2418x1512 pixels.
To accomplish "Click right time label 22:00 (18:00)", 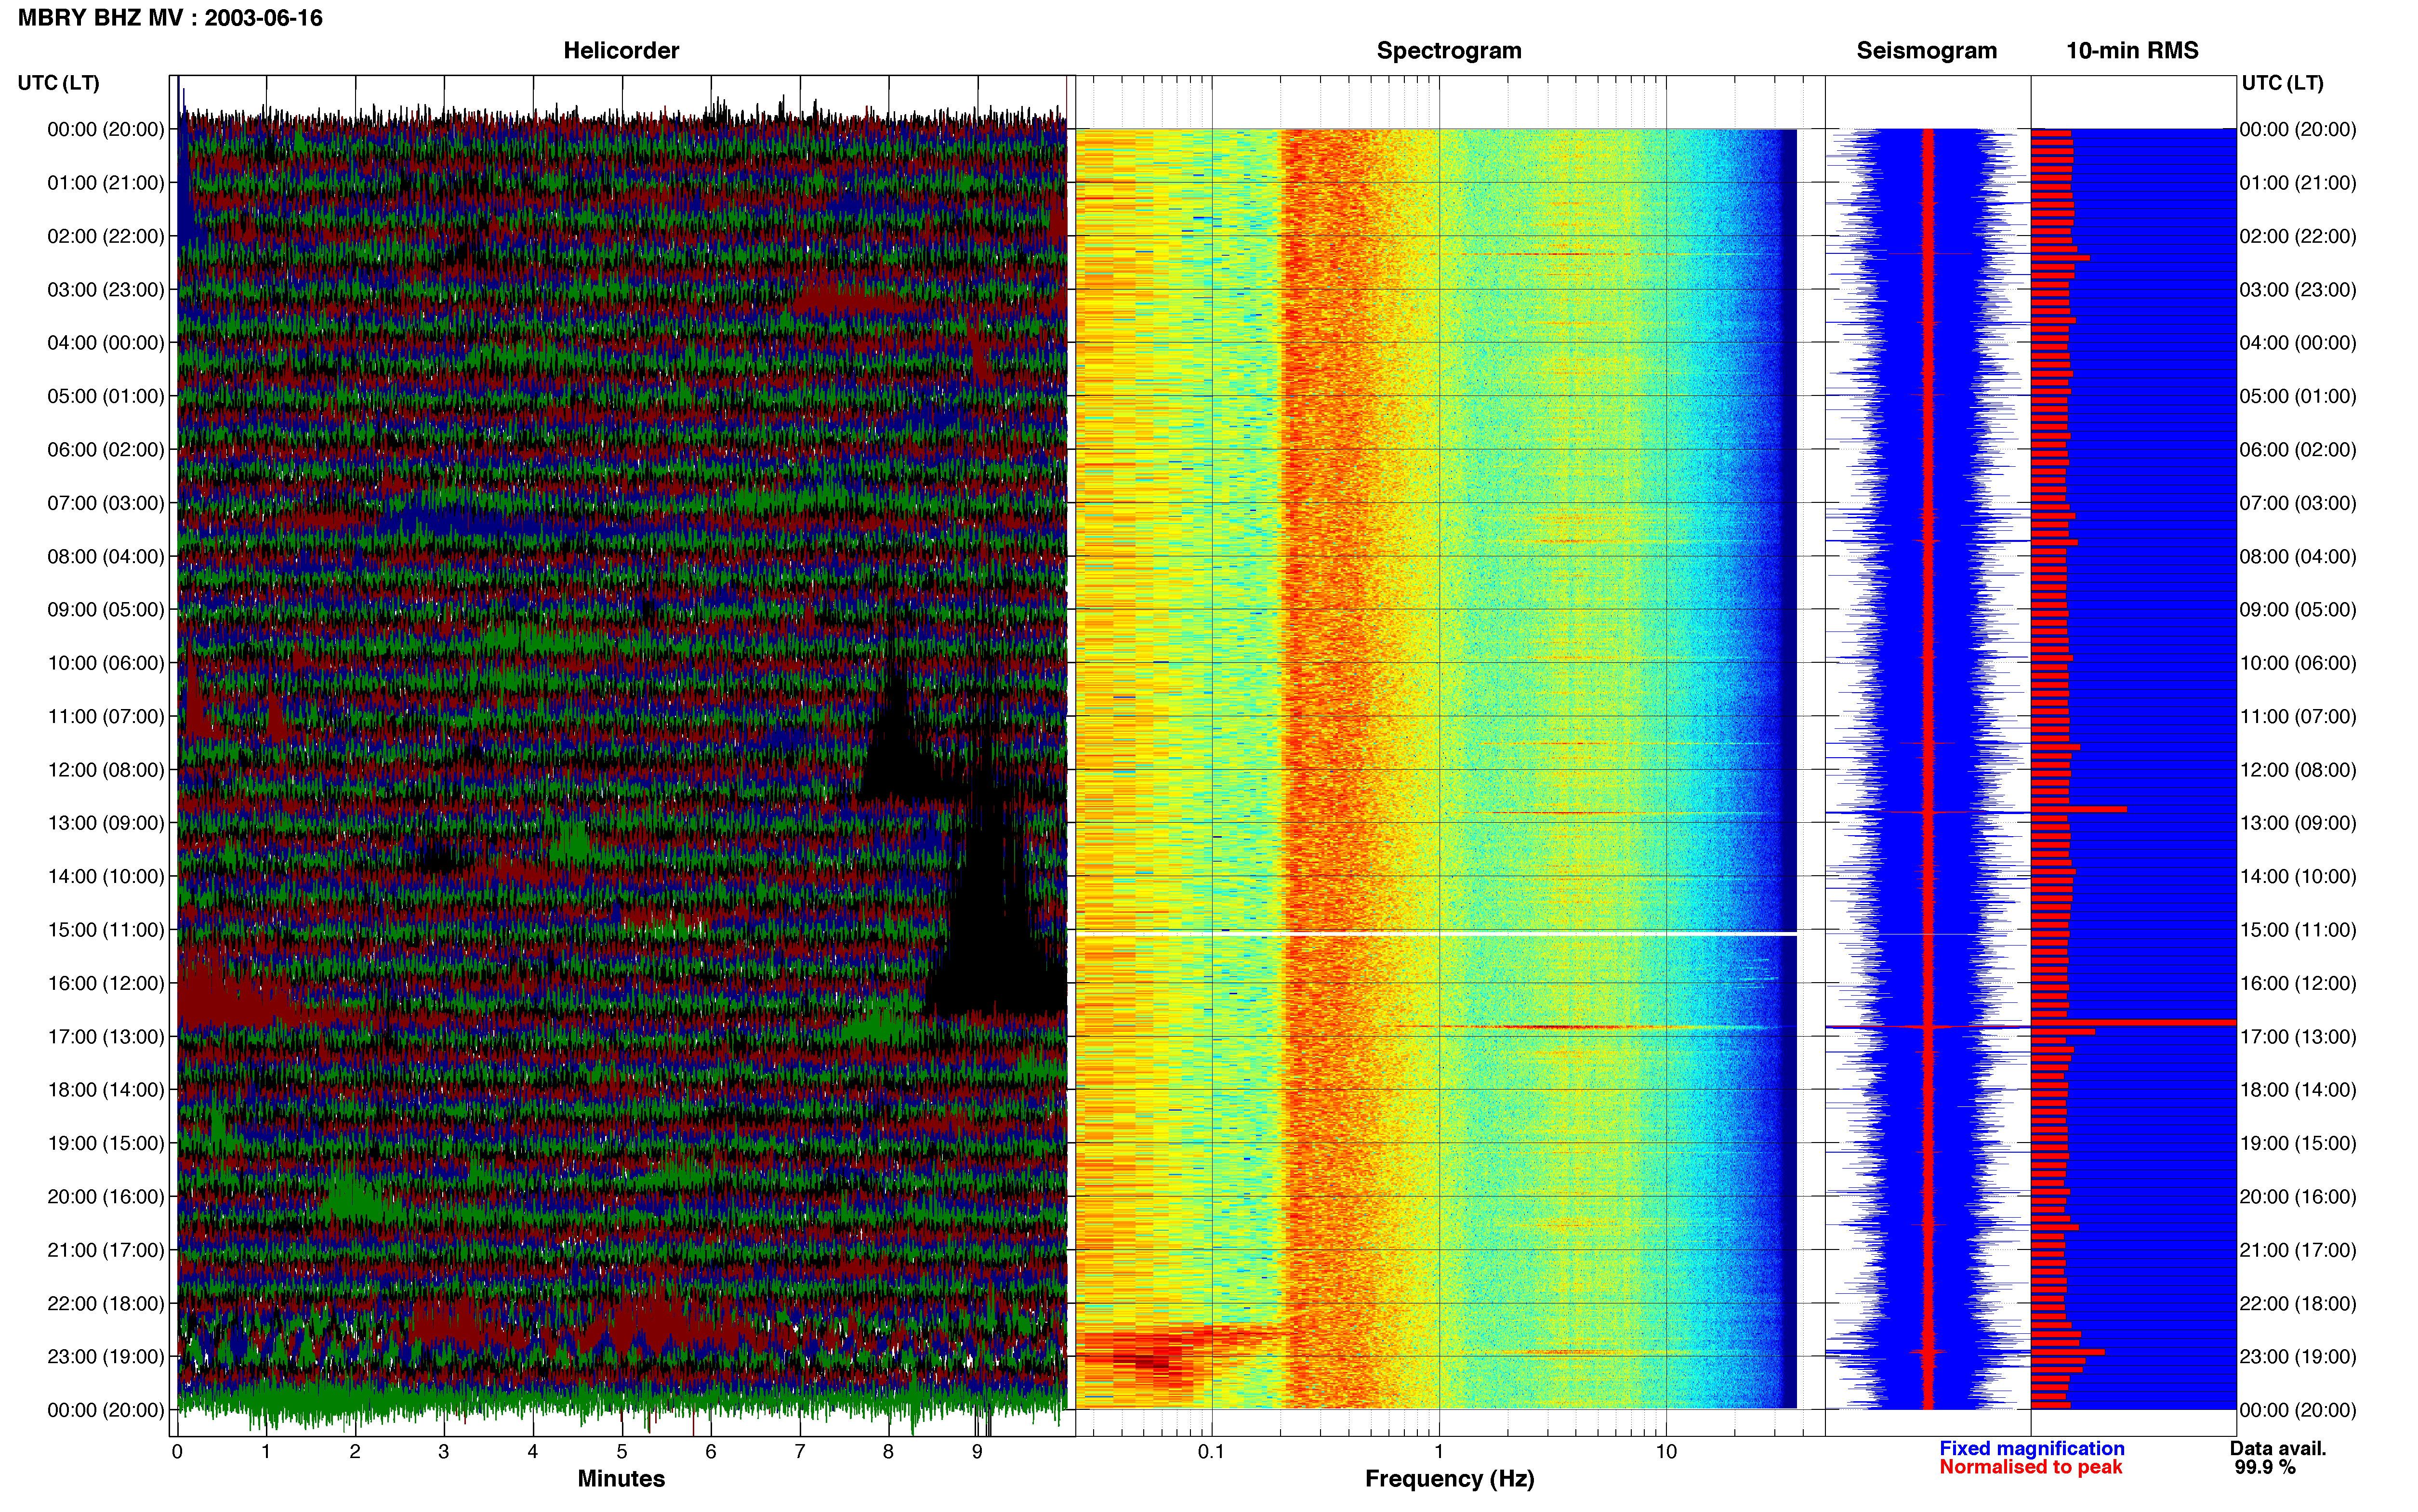I will (2298, 1304).
